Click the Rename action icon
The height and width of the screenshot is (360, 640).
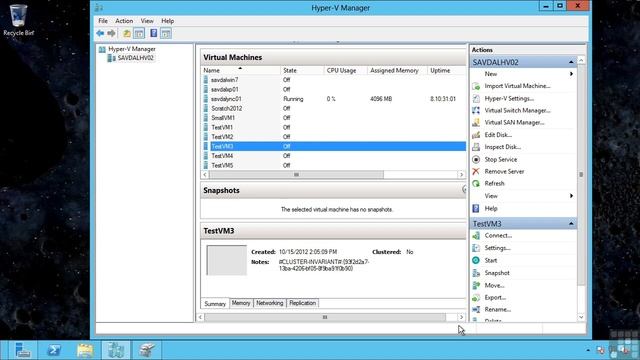pos(476,309)
